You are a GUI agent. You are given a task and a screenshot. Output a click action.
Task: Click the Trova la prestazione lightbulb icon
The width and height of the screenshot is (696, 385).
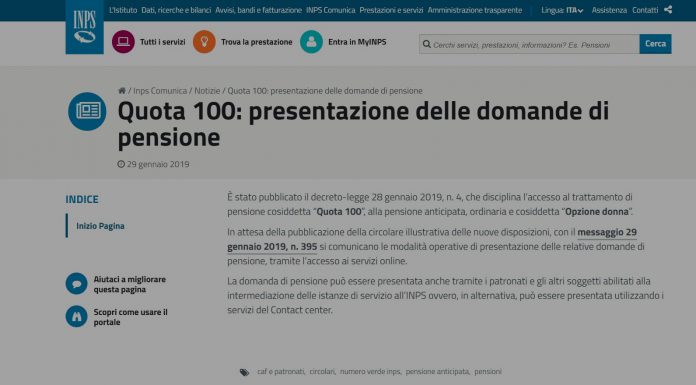click(x=204, y=42)
